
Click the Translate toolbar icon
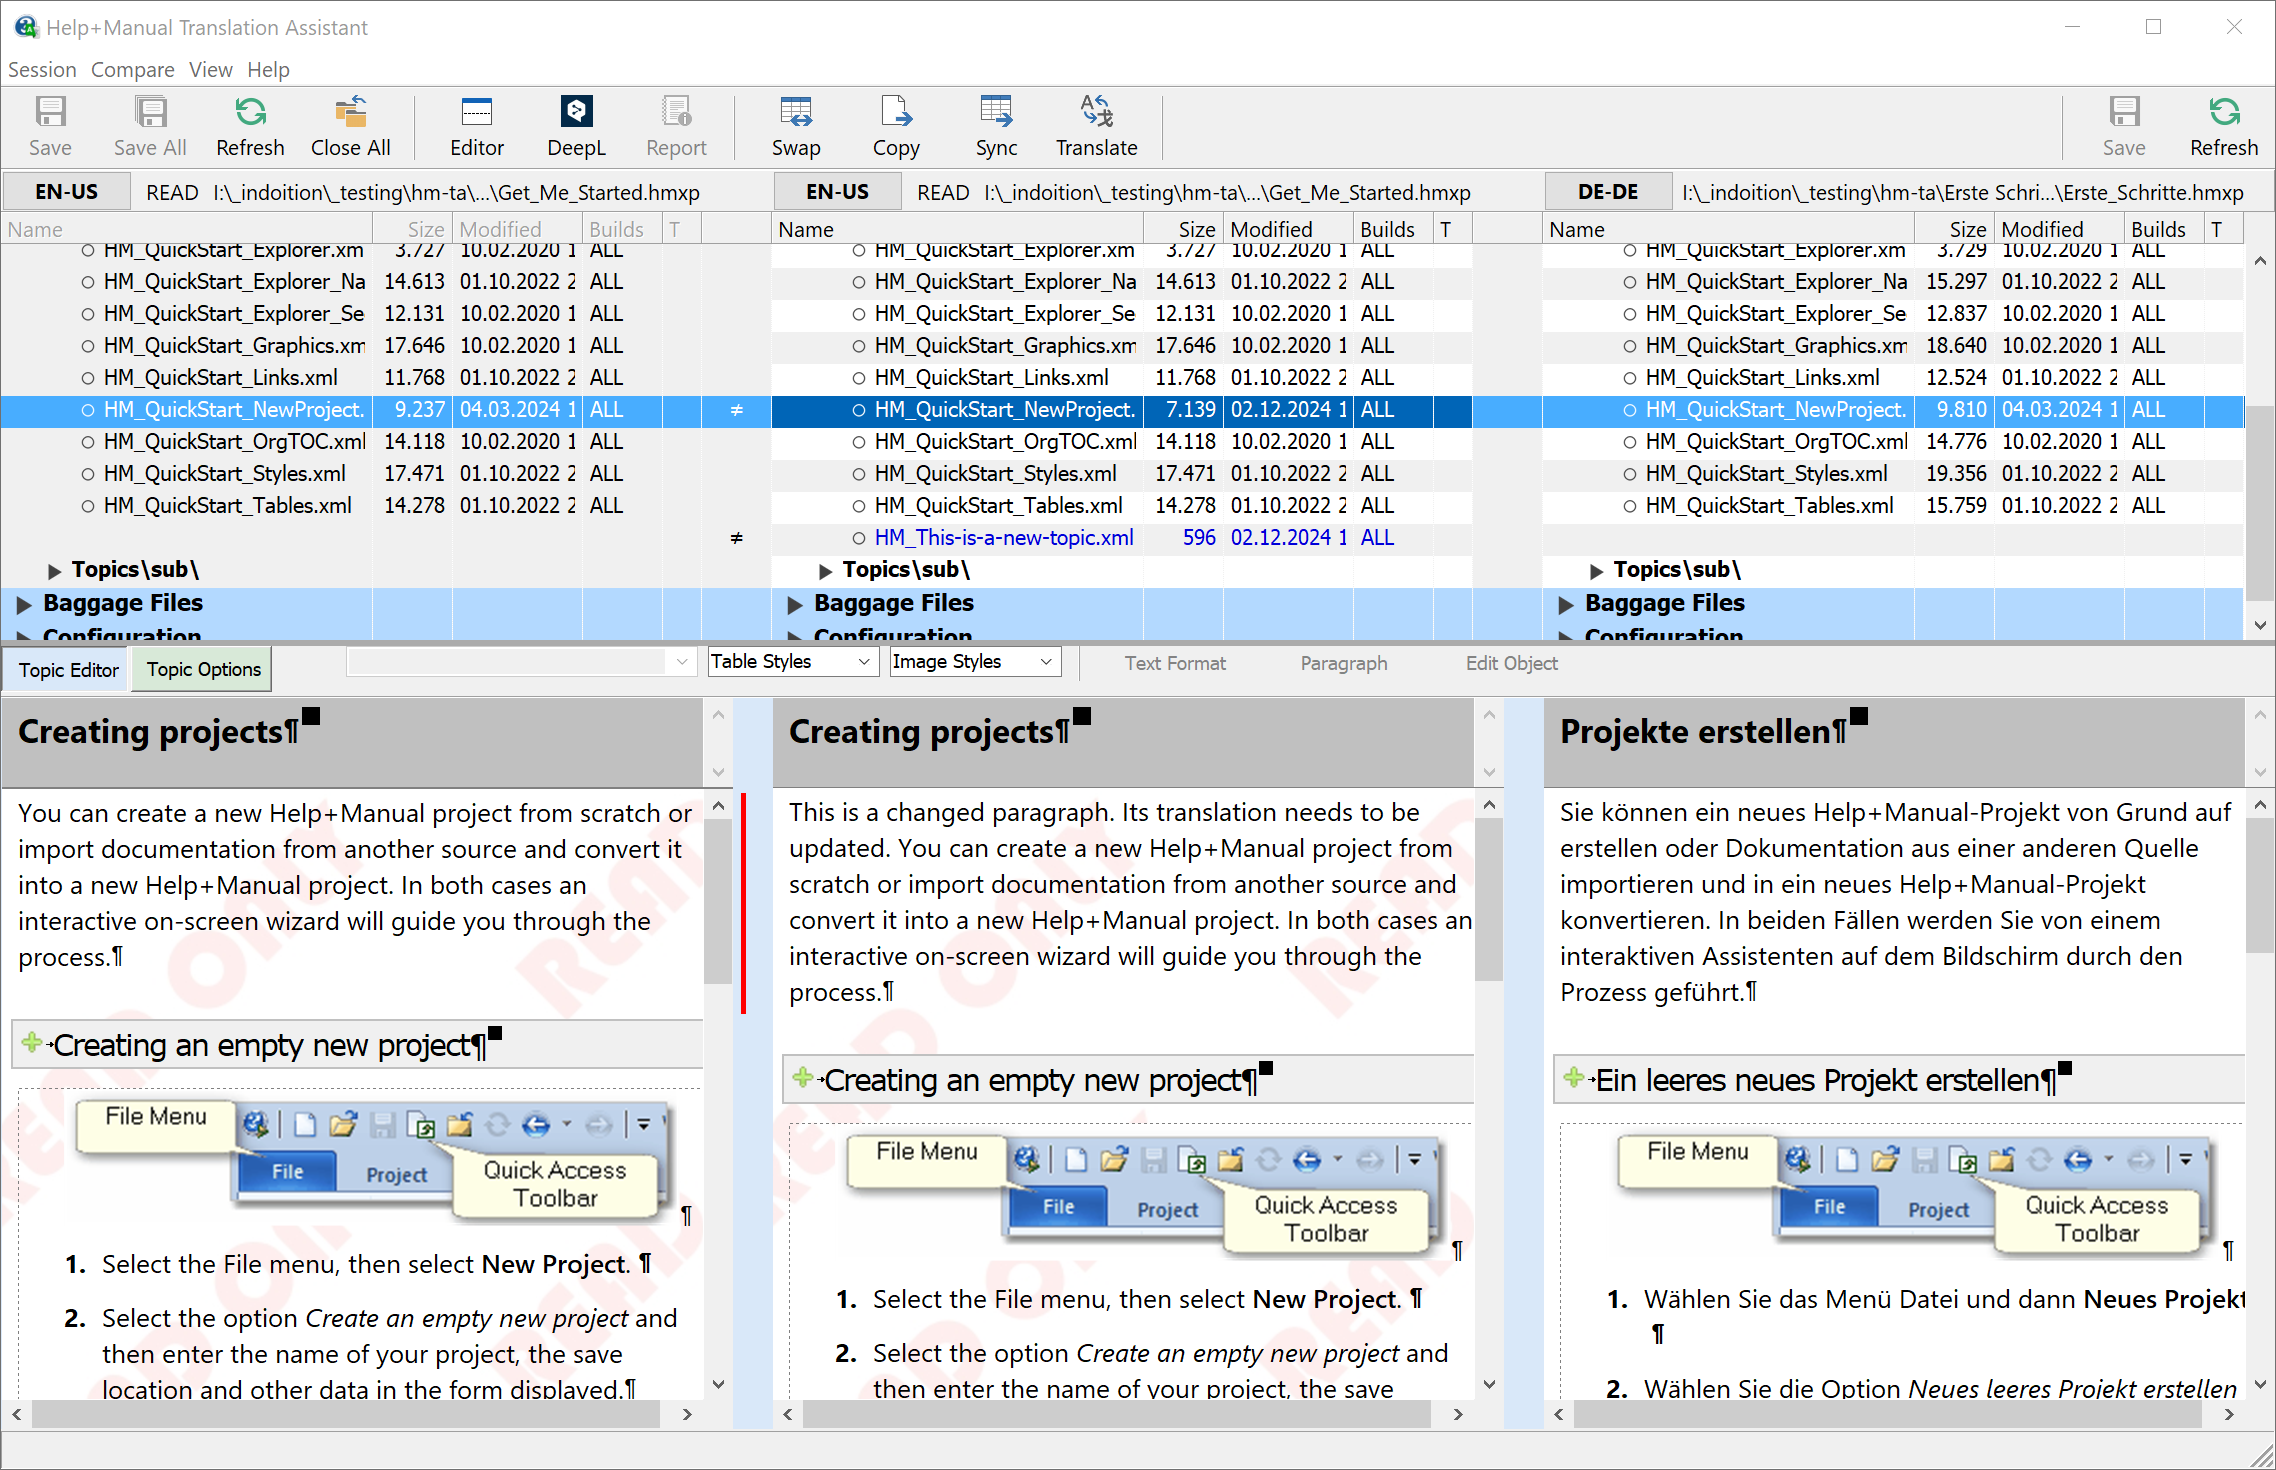click(x=1097, y=127)
